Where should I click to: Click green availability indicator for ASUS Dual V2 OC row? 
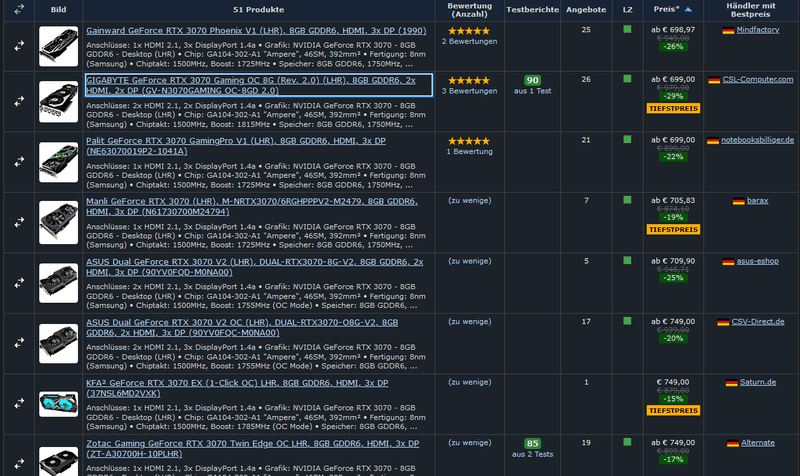click(x=627, y=321)
